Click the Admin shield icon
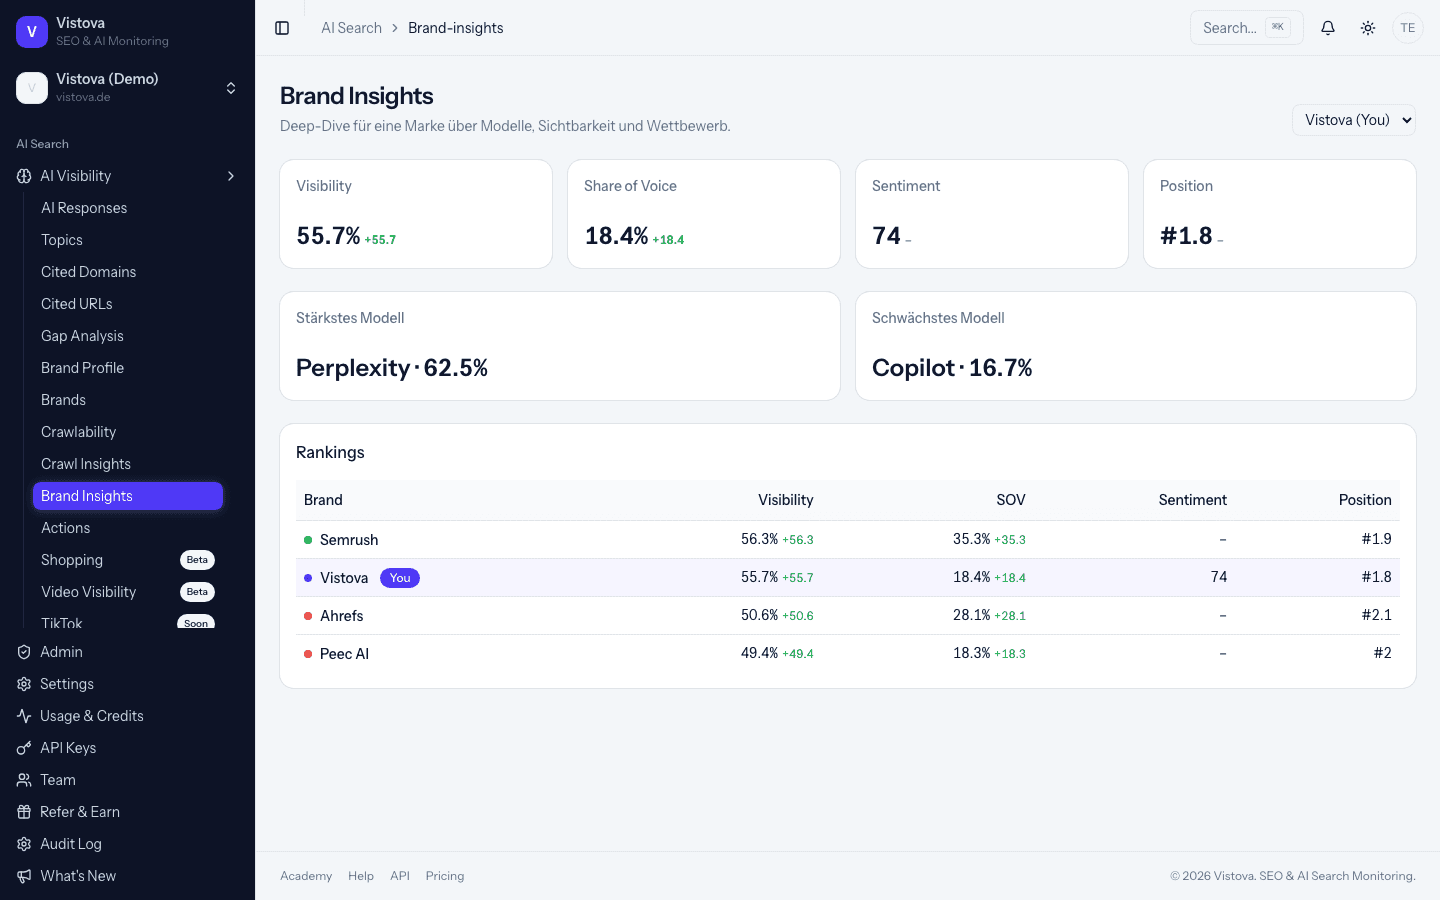Screen dimensions: 1440x900 [x=24, y=652]
